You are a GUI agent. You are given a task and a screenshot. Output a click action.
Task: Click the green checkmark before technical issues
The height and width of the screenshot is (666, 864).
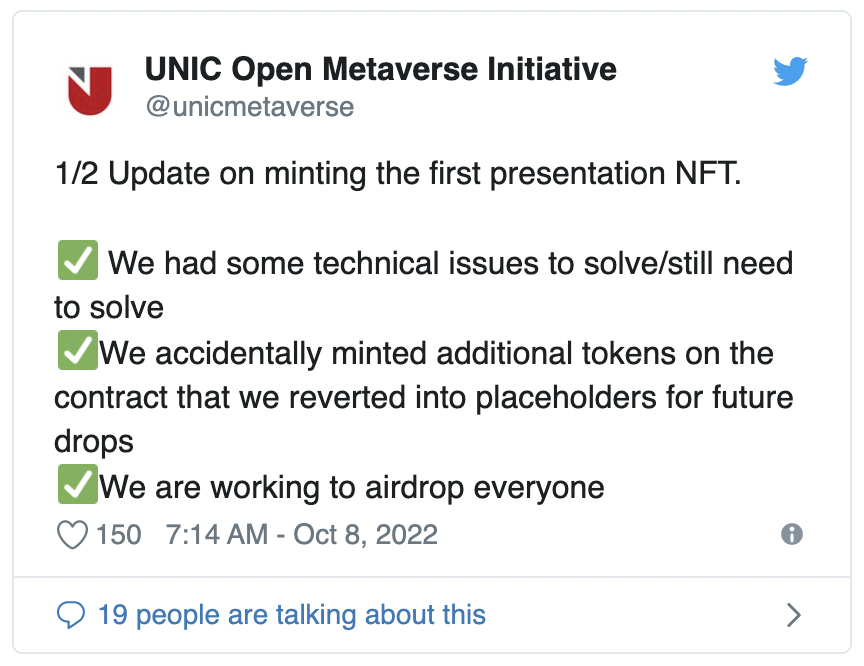click(x=78, y=260)
